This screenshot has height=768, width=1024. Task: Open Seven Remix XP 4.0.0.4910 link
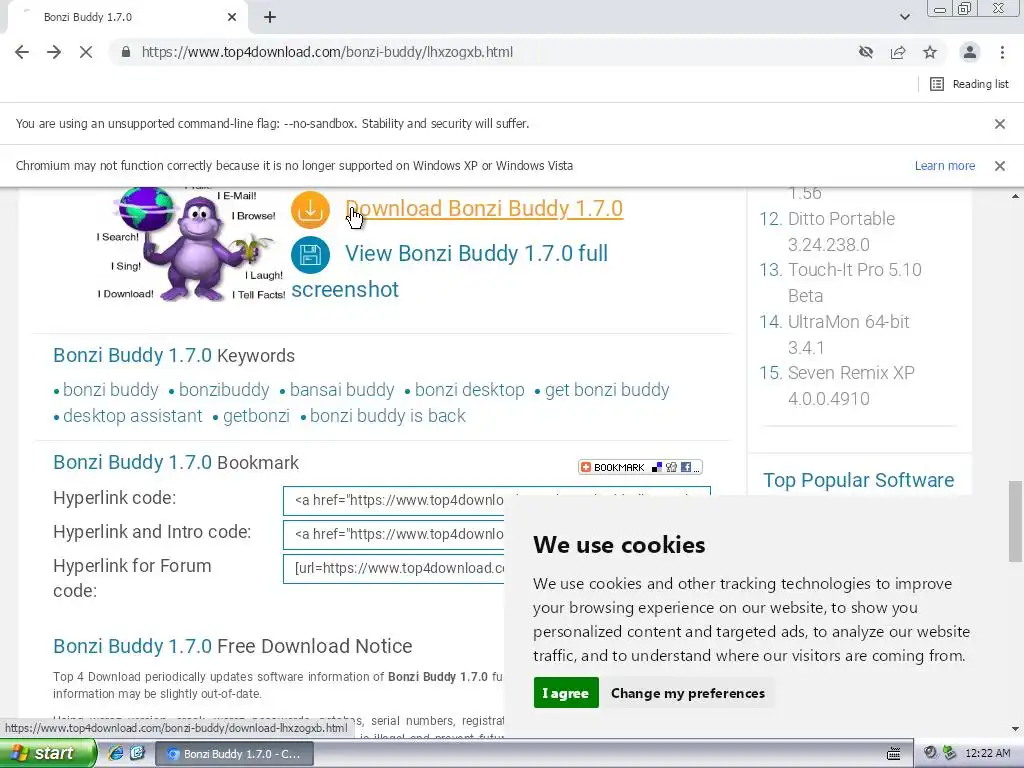[x=851, y=385]
